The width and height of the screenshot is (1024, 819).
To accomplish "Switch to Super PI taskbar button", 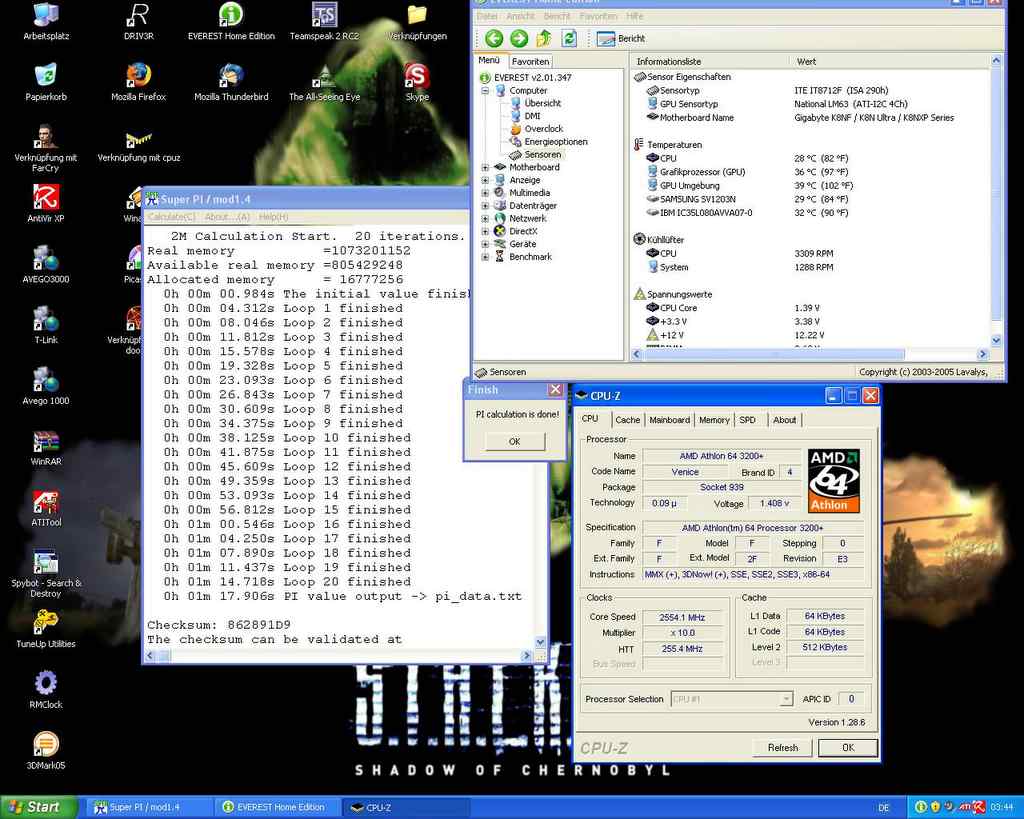I will click(x=149, y=807).
